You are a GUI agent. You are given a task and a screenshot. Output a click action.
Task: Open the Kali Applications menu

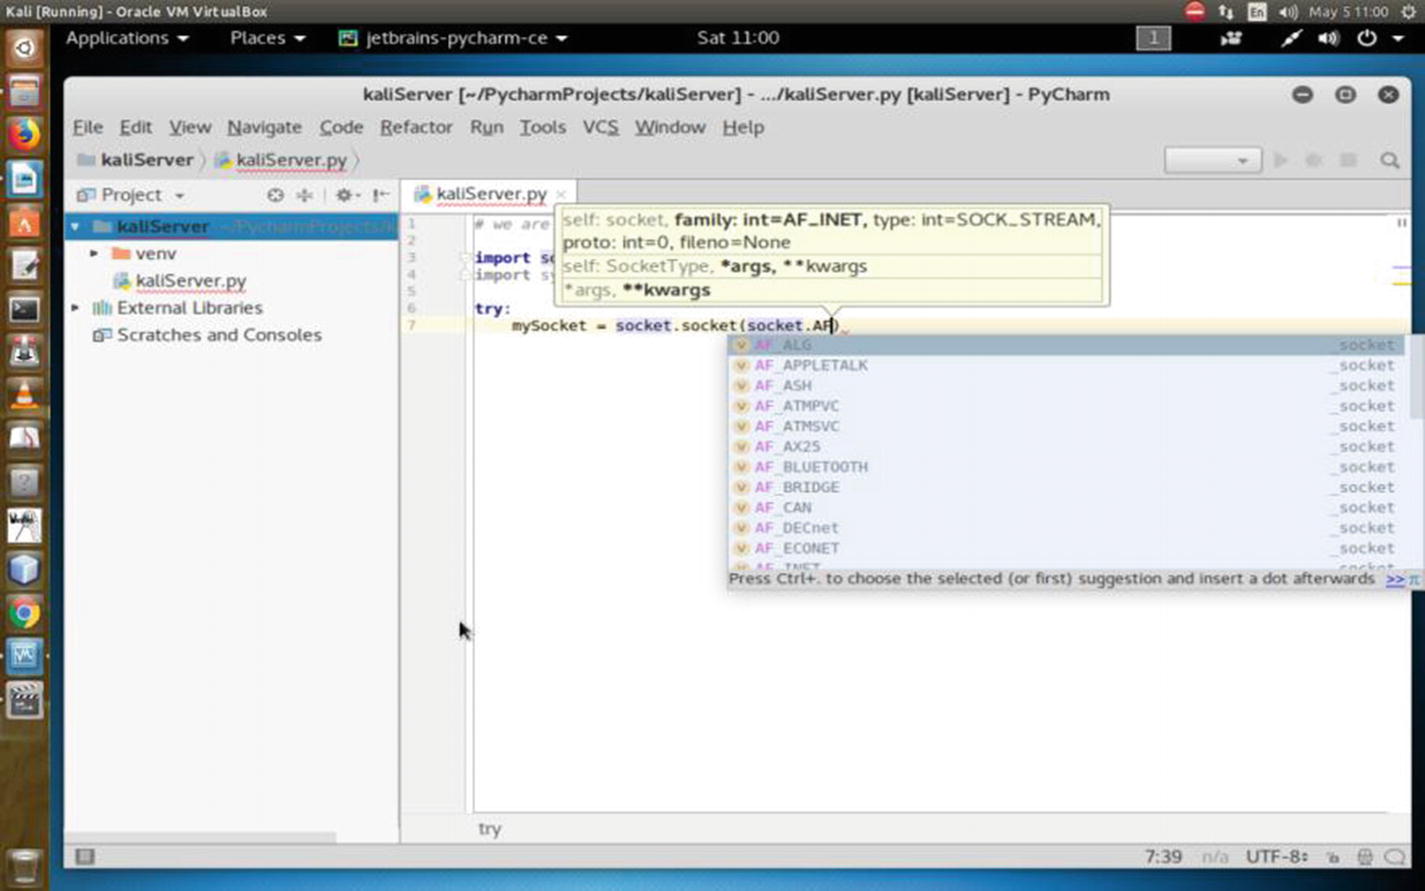[x=127, y=38]
